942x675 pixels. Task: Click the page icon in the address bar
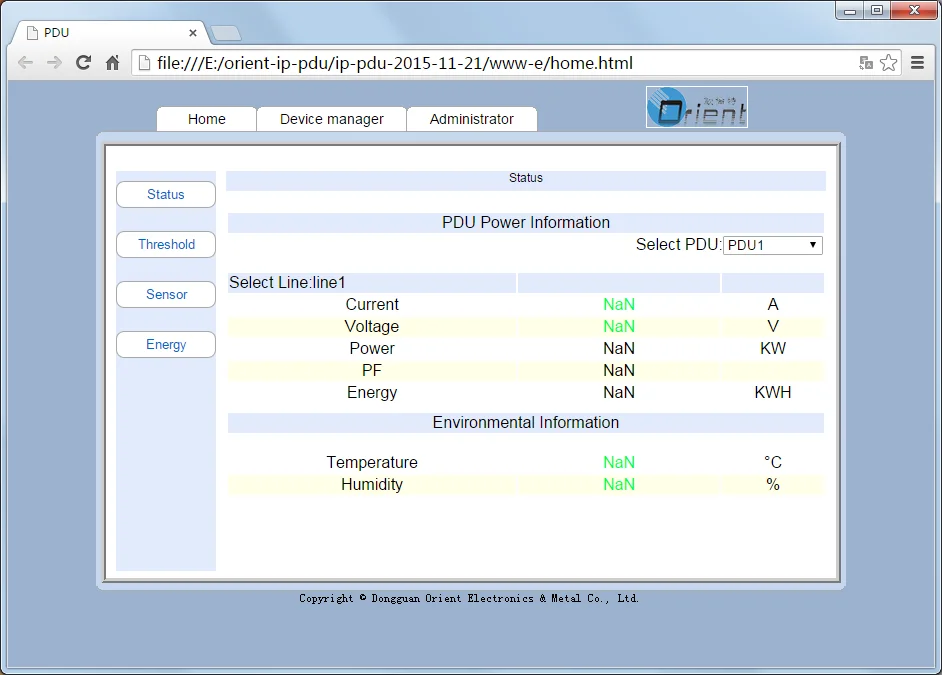(143, 62)
